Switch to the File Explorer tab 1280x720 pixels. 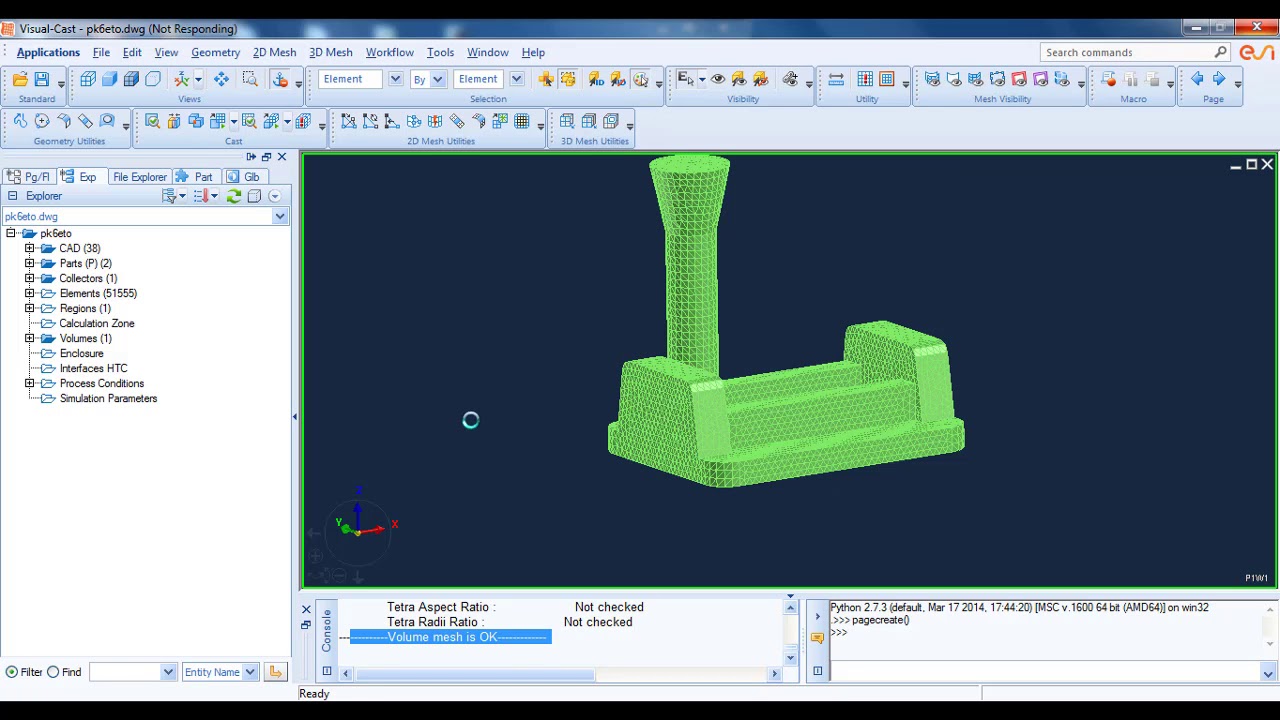click(x=139, y=177)
